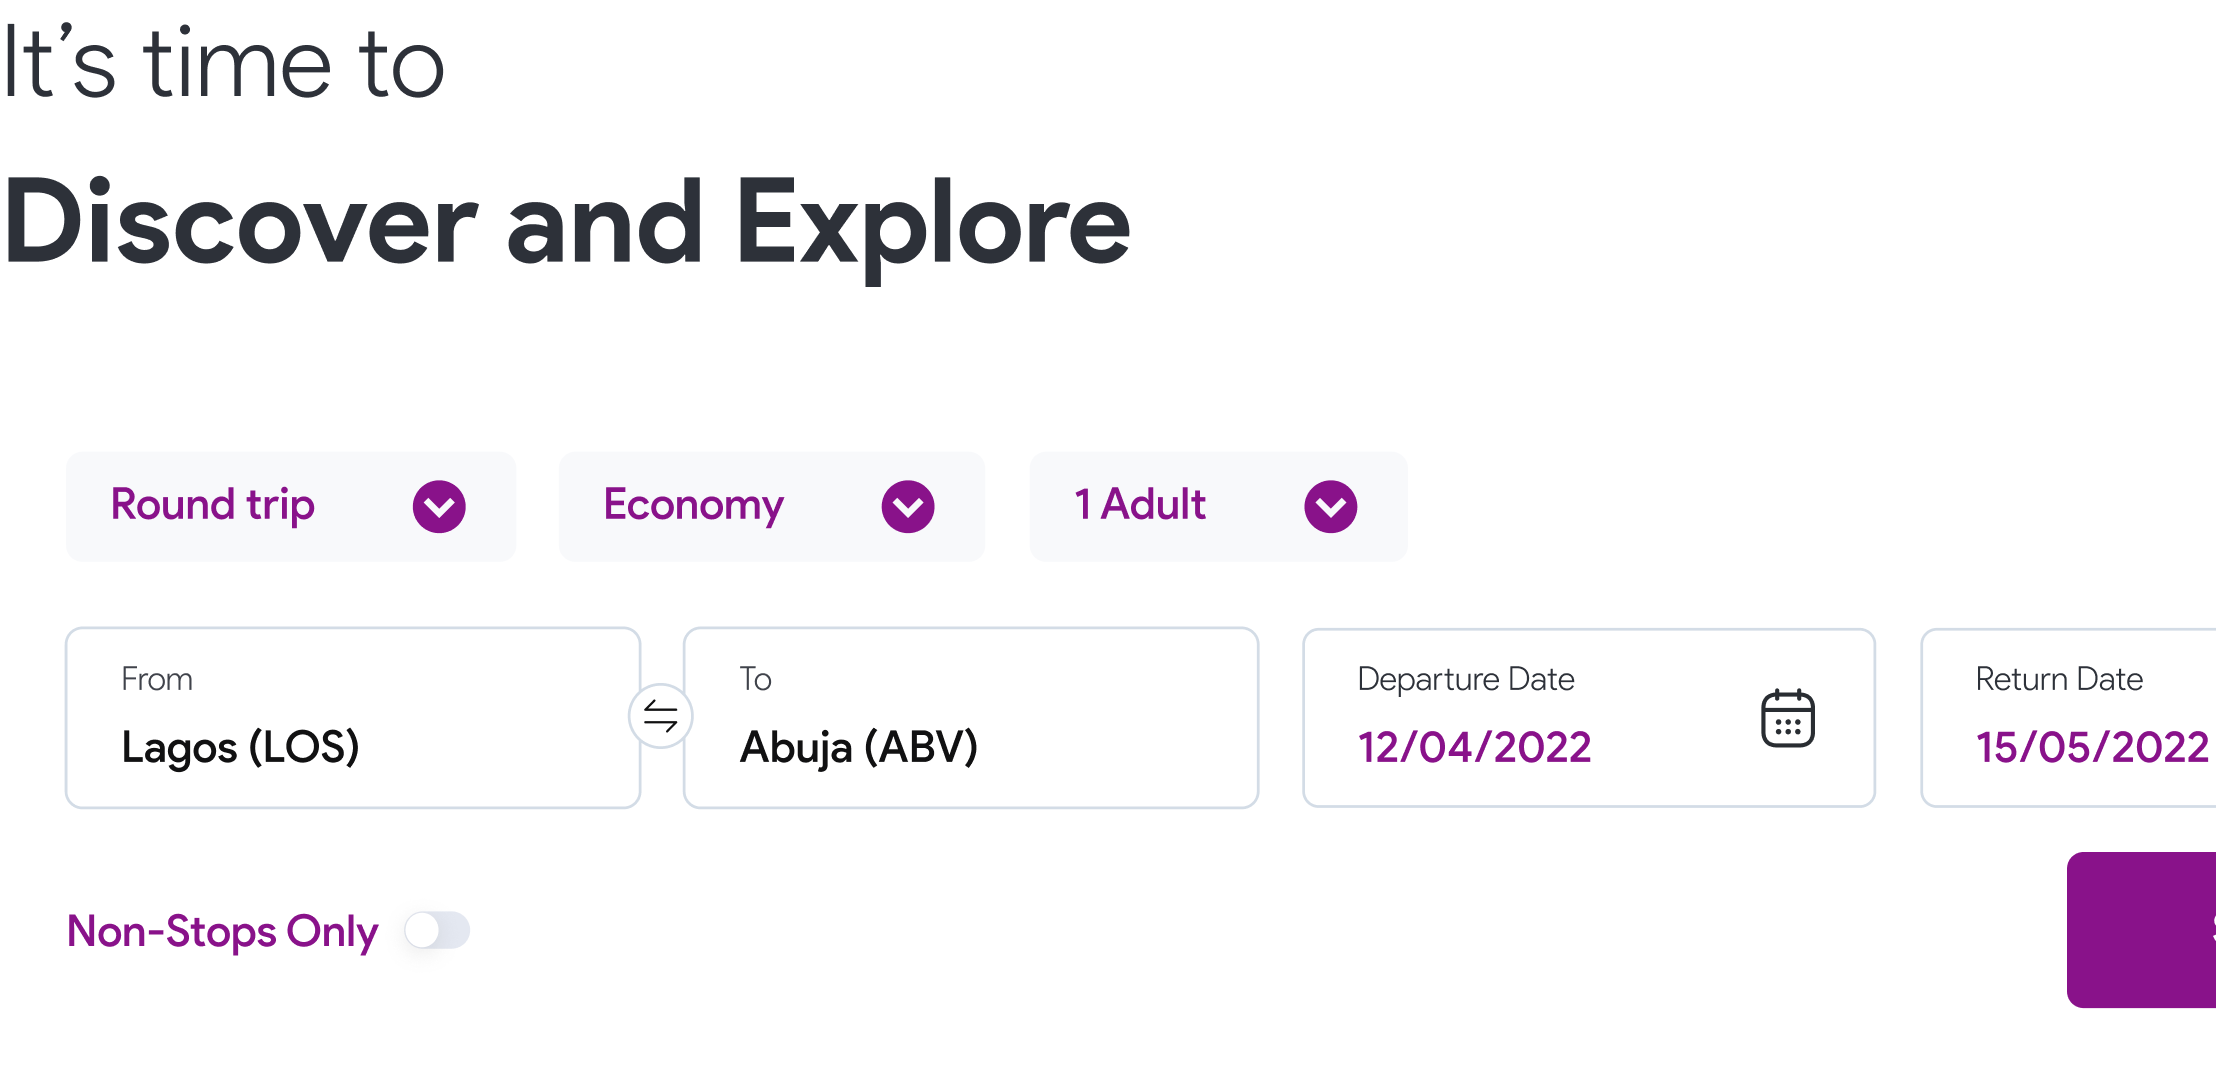Open the Economy cabin class dropdown

770,506
